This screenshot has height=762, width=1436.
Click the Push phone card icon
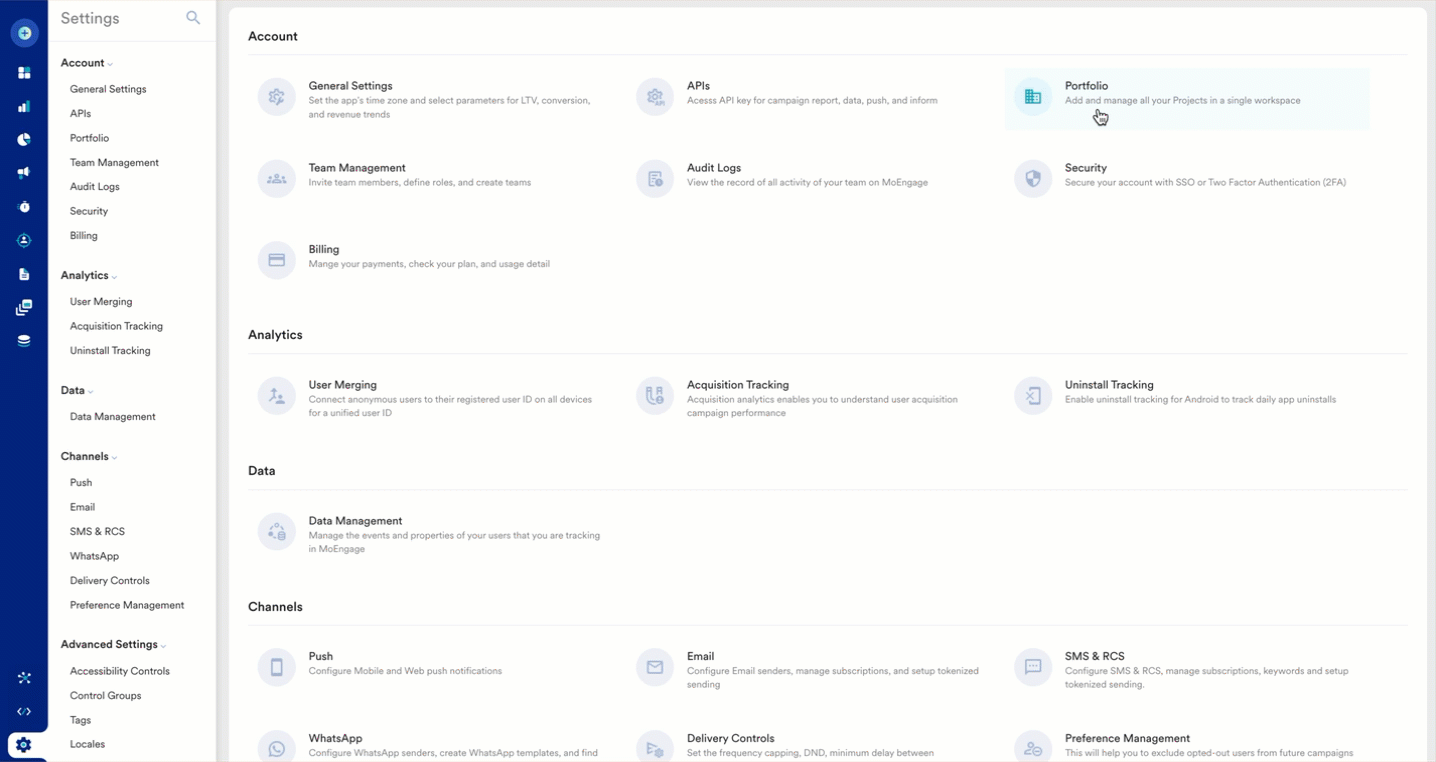click(277, 667)
